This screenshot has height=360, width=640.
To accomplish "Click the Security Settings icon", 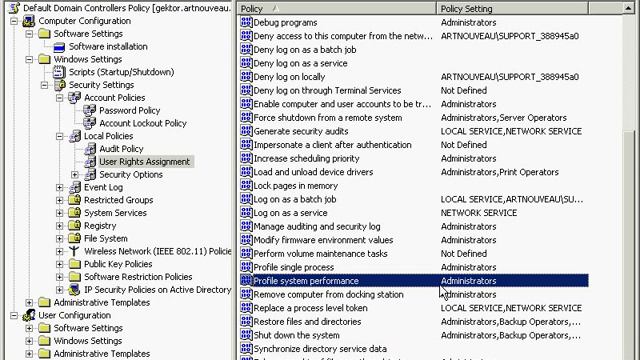I will [60, 85].
